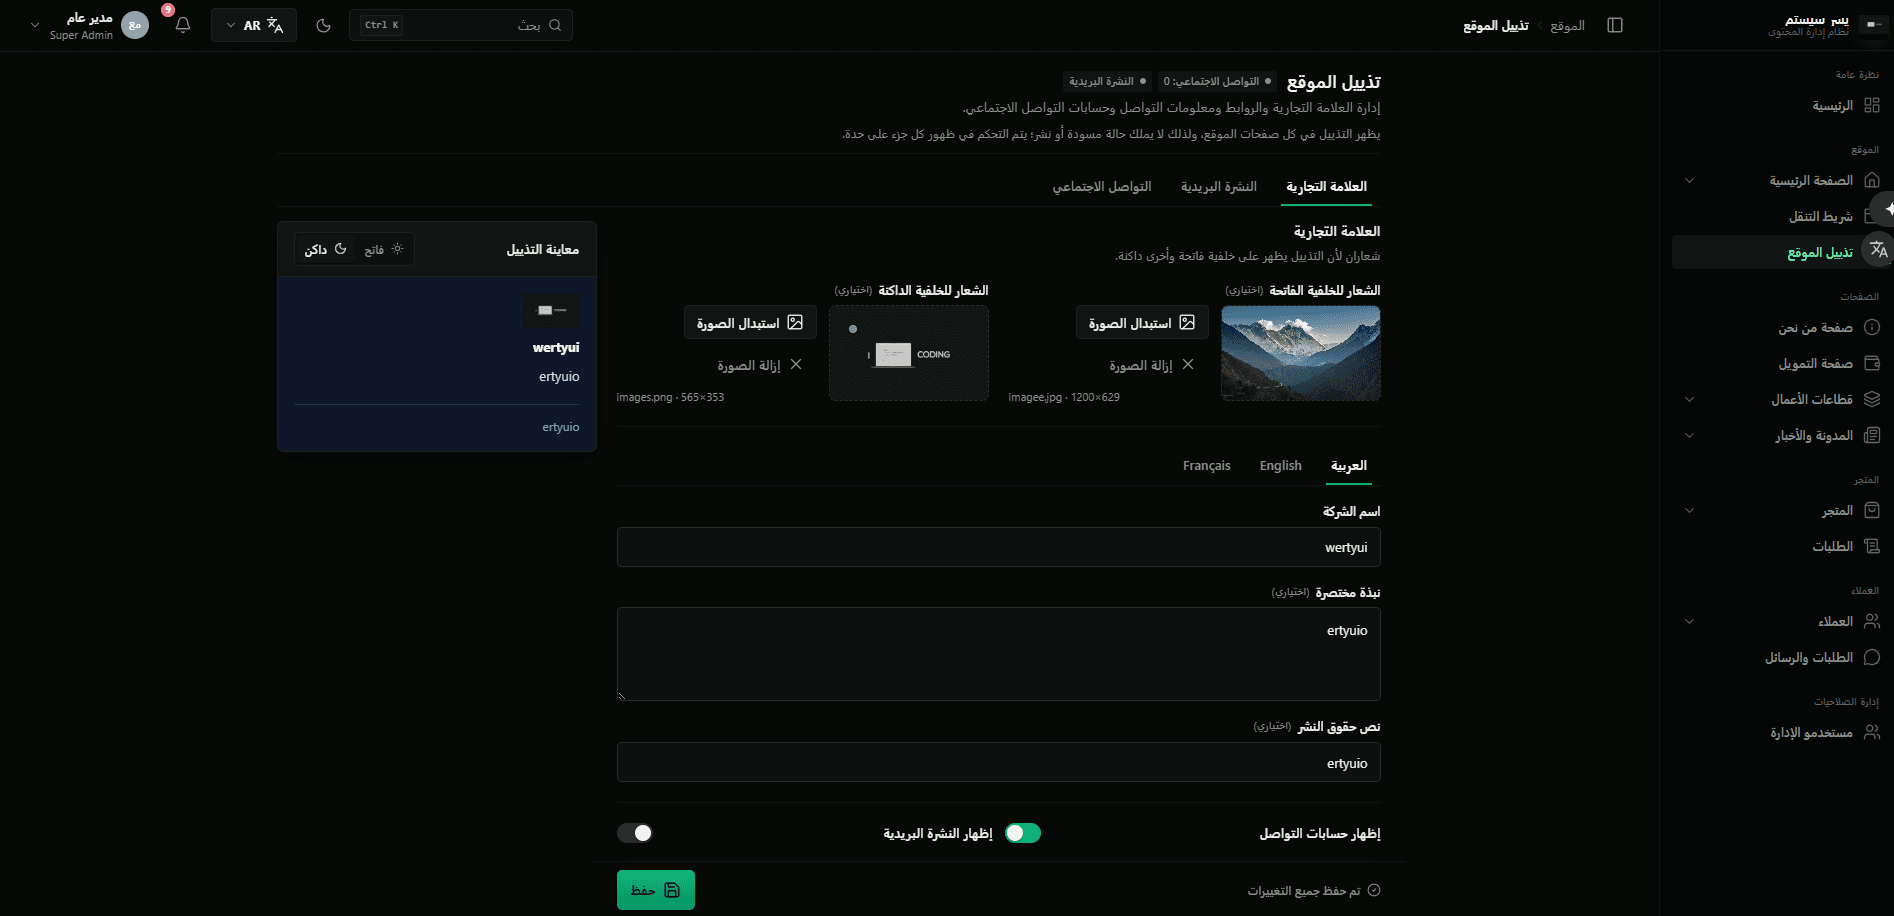Switch to التواصل الاجتماعي tab
1894x916 pixels.
tap(1102, 187)
